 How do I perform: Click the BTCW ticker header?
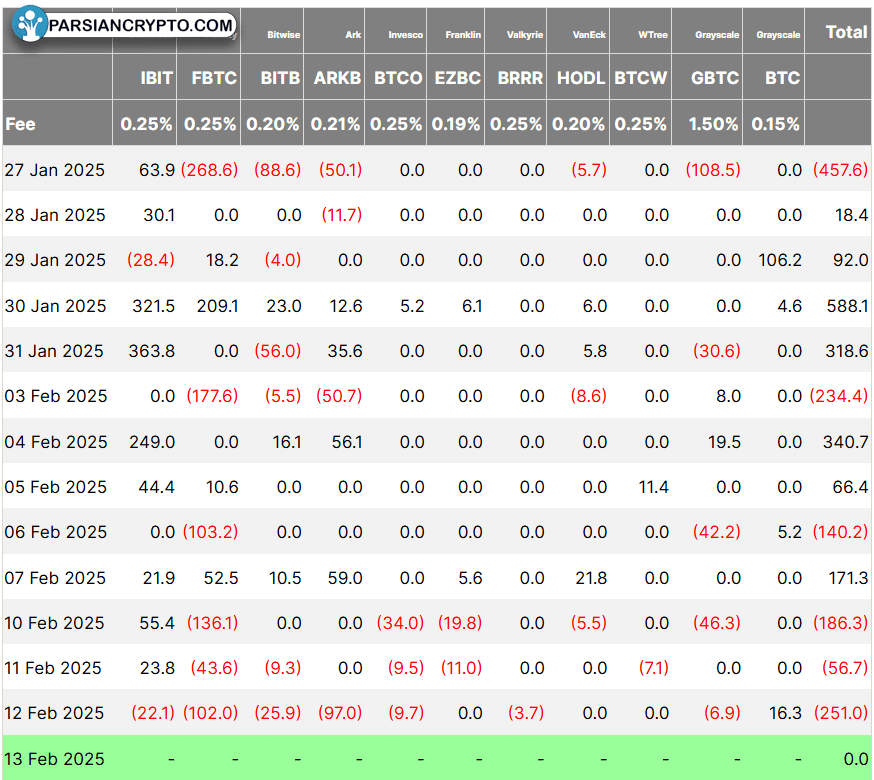[640, 77]
